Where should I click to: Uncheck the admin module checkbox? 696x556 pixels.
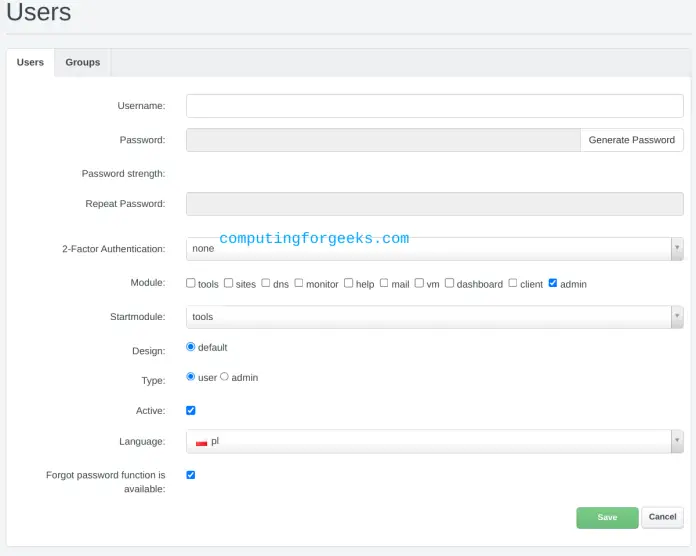point(553,283)
